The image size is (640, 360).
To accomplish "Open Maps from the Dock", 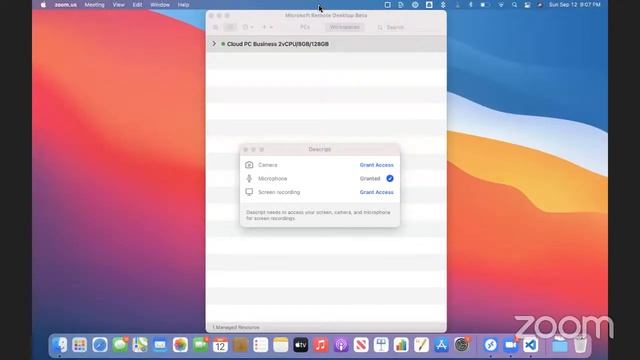I will (x=140, y=345).
